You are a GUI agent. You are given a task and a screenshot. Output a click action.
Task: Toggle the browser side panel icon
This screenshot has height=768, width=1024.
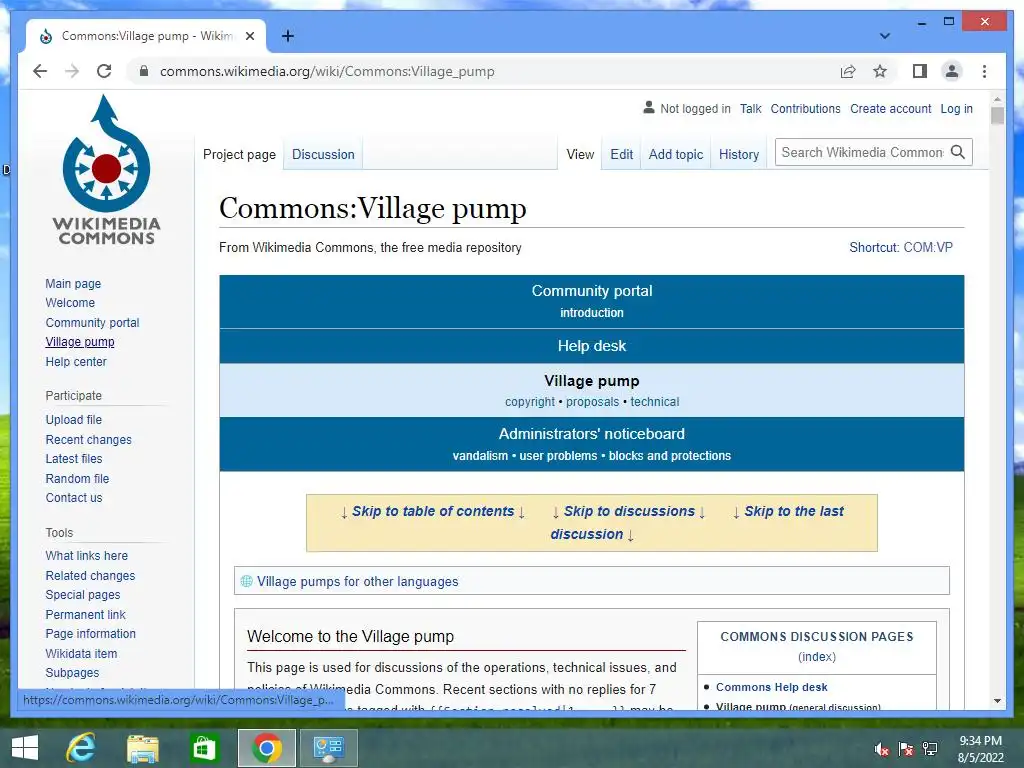(920, 71)
